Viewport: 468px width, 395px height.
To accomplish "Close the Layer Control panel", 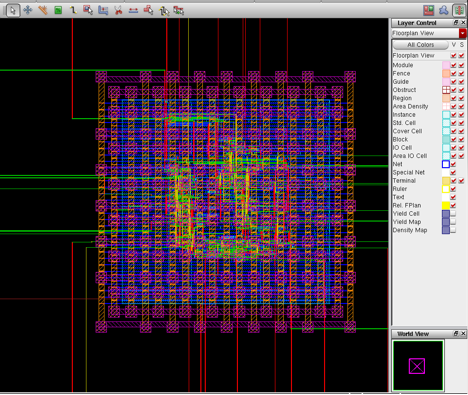I will (463, 23).
